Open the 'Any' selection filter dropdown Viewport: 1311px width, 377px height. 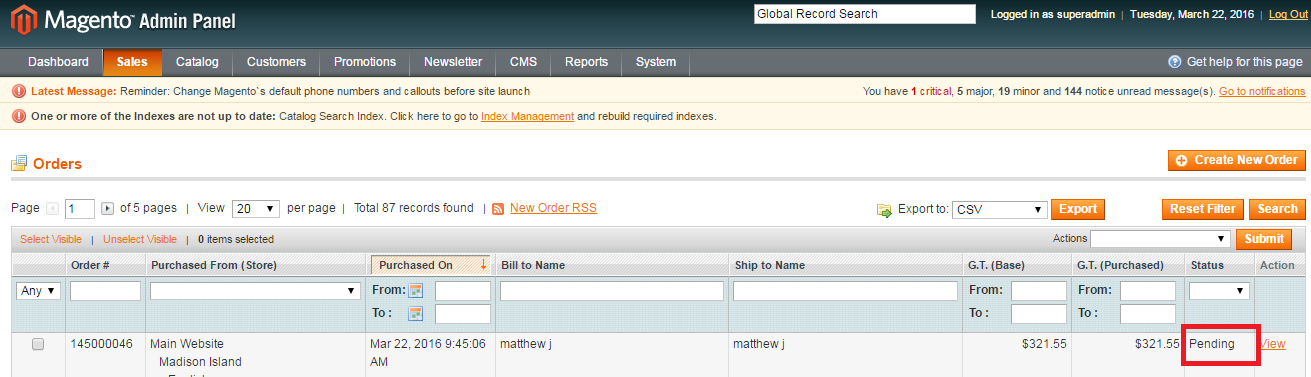38,291
